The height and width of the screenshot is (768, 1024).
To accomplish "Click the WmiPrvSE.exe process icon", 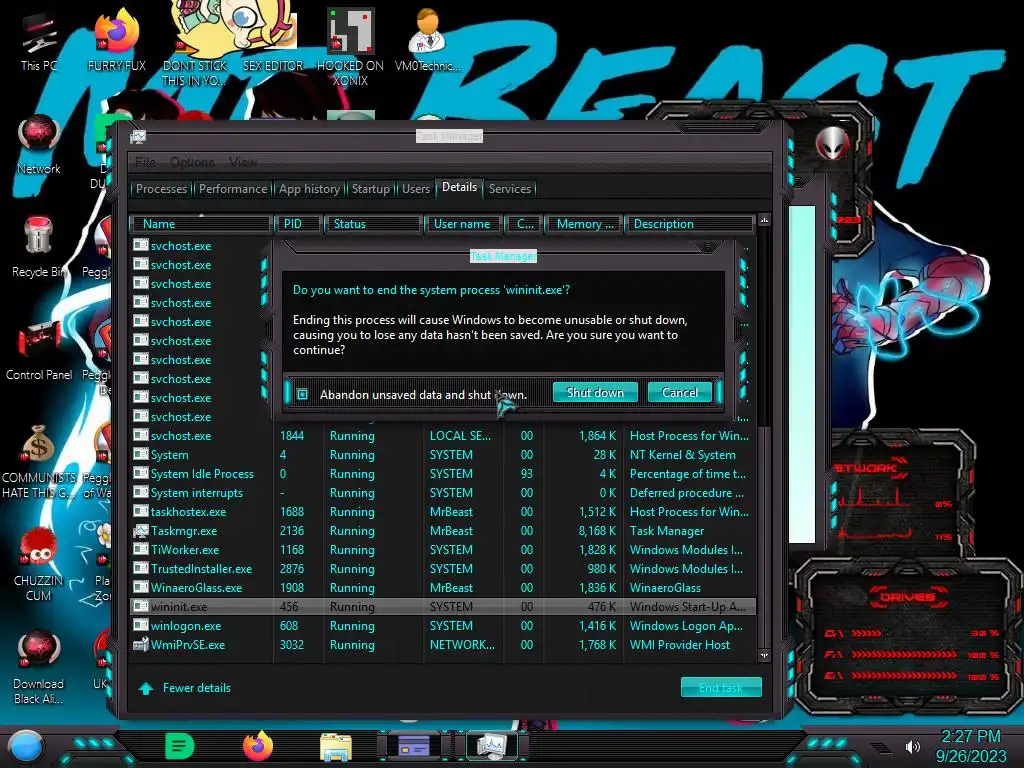I will pyautogui.click(x=140, y=644).
